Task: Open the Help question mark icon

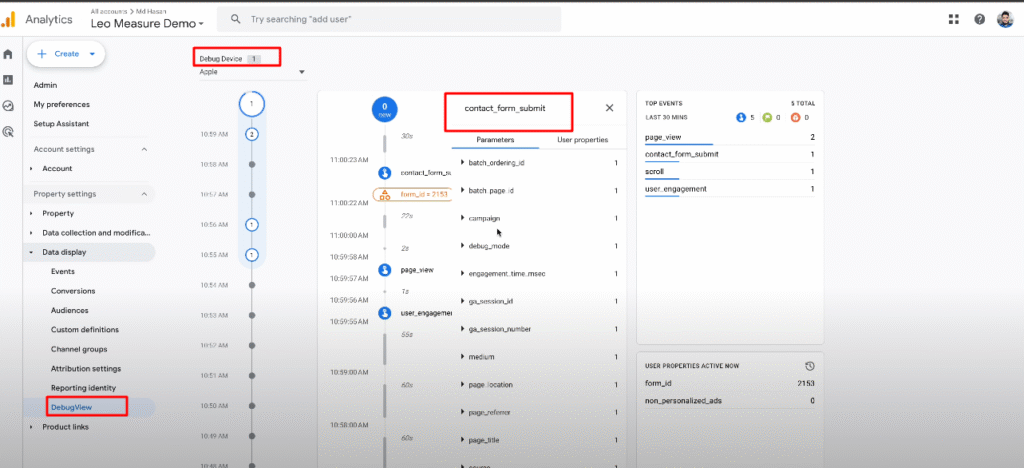Action: [980, 20]
